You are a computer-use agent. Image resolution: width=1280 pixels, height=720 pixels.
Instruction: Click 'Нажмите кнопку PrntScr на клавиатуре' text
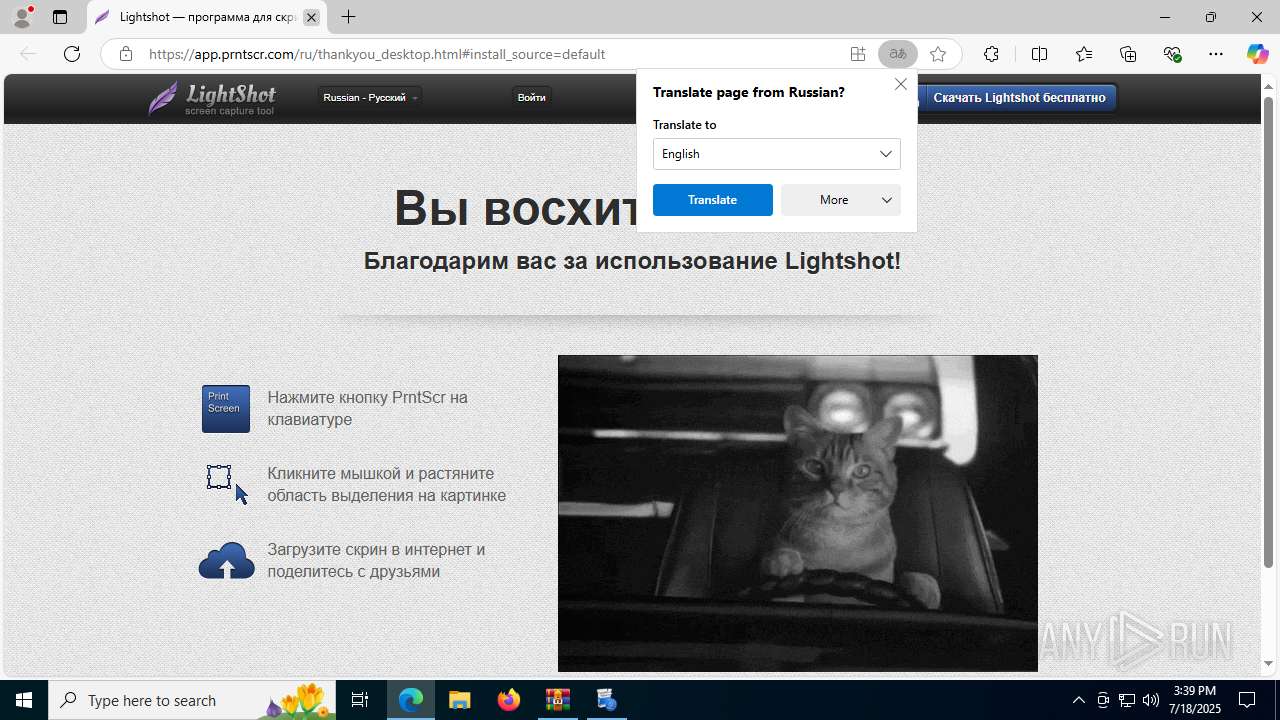367,408
